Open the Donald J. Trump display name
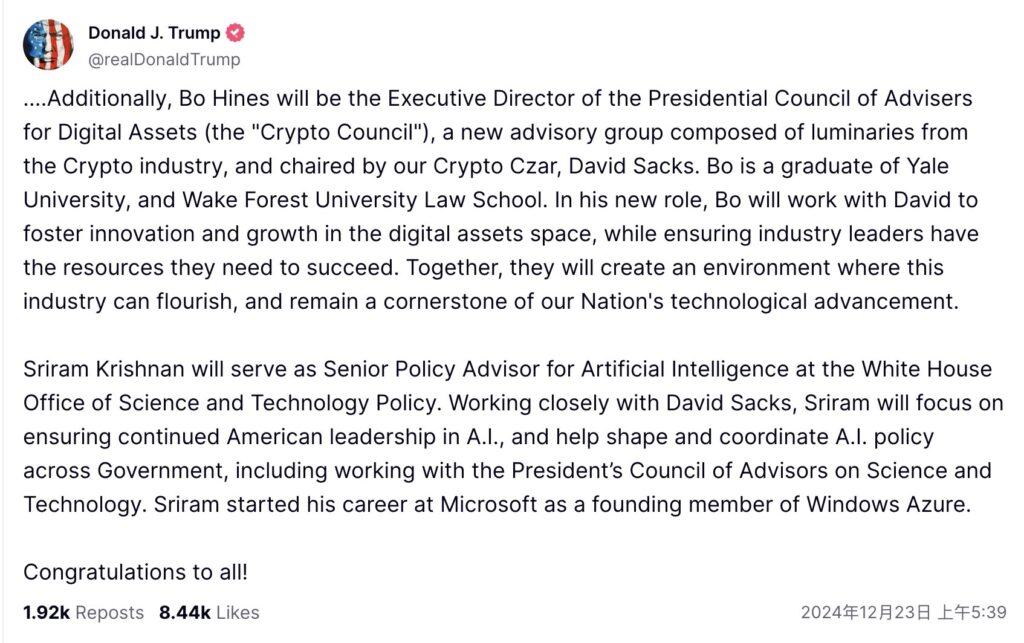Viewport: 1024px width, 643px height. click(x=154, y=33)
